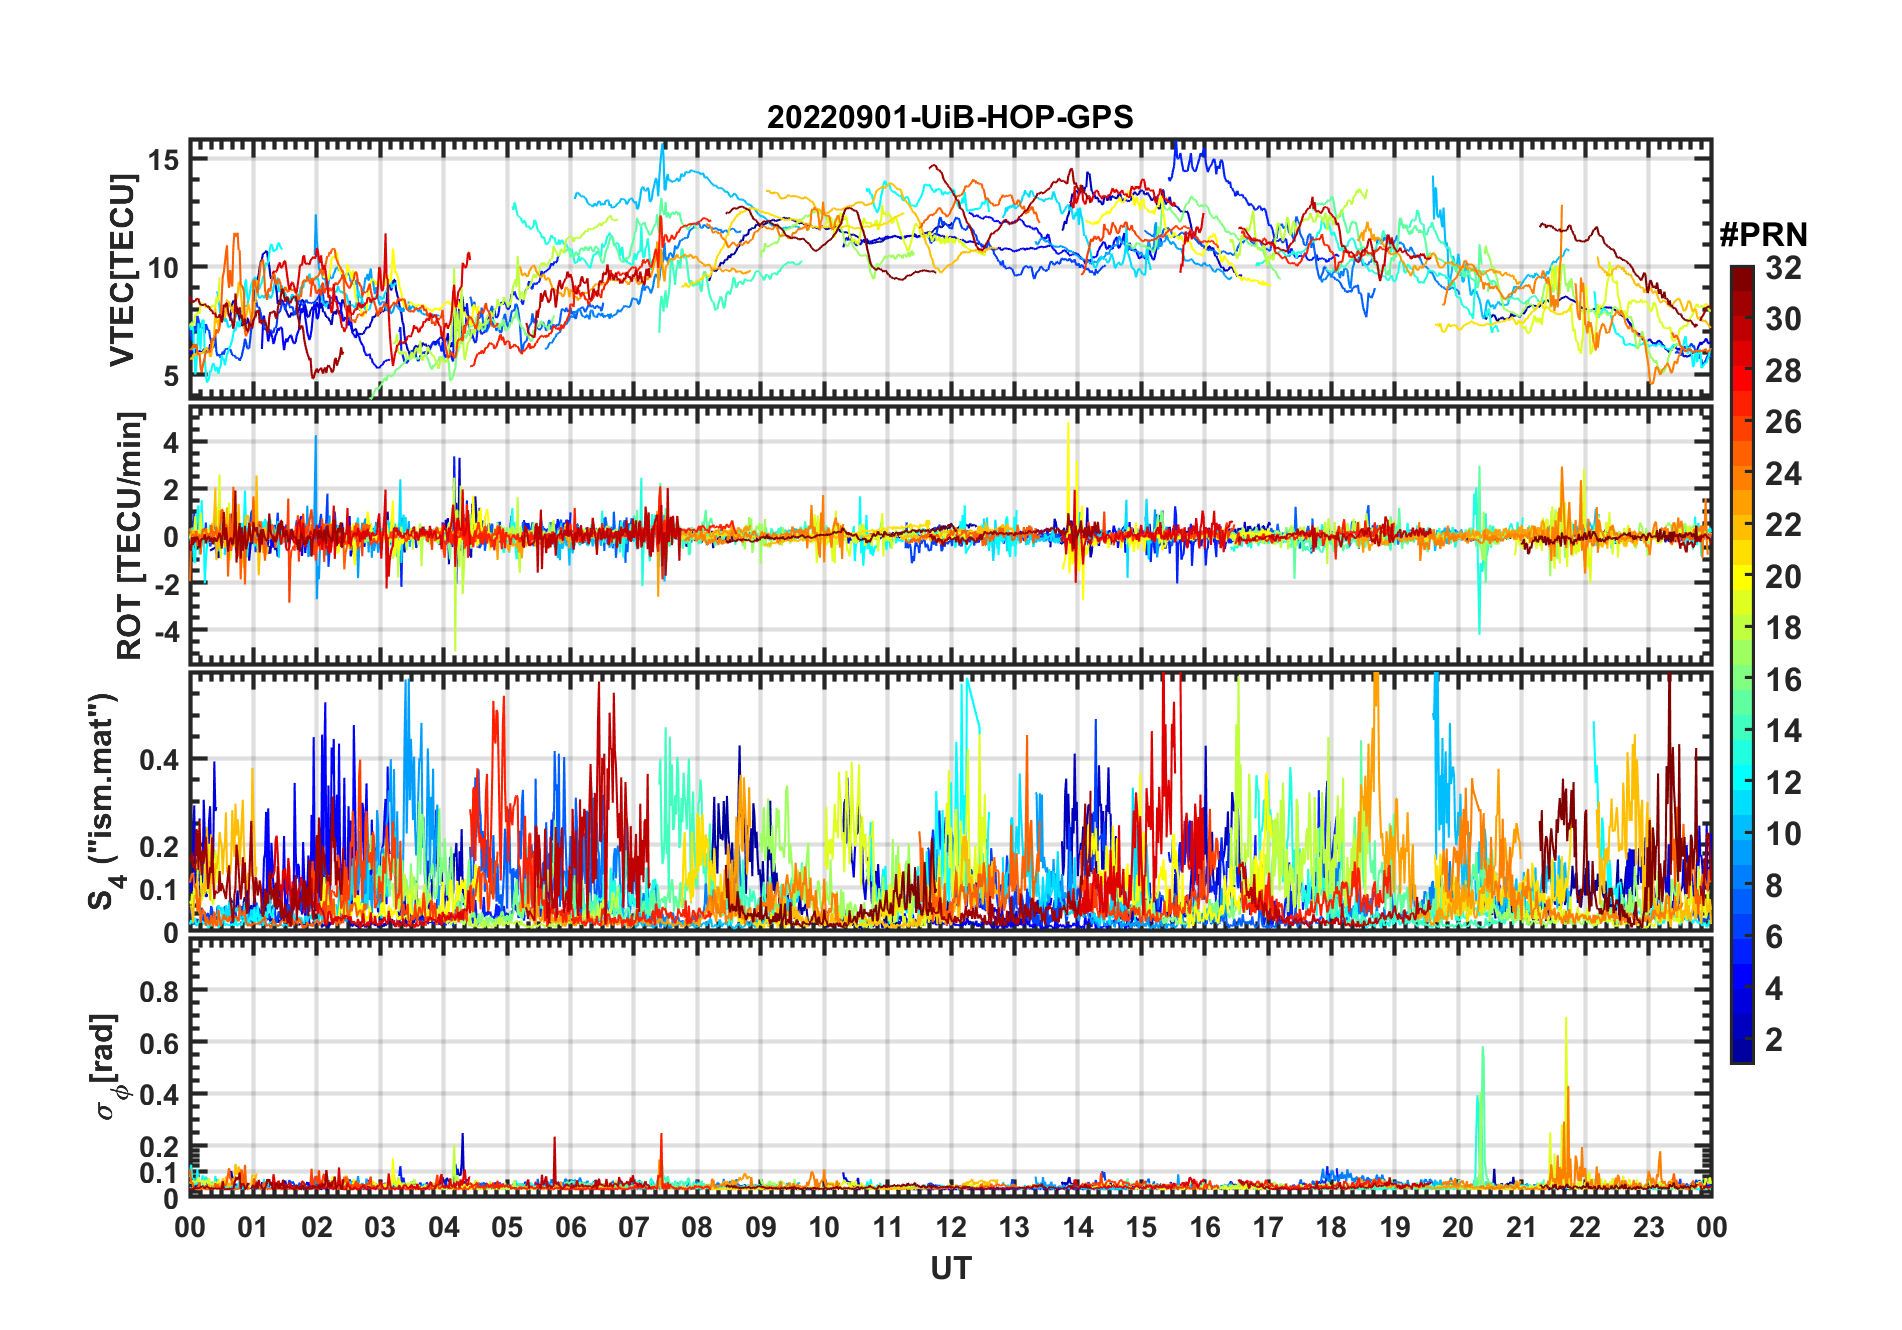Select hour tick 22 on UT axis
The width and height of the screenshot is (1902, 1330).
[1585, 1227]
